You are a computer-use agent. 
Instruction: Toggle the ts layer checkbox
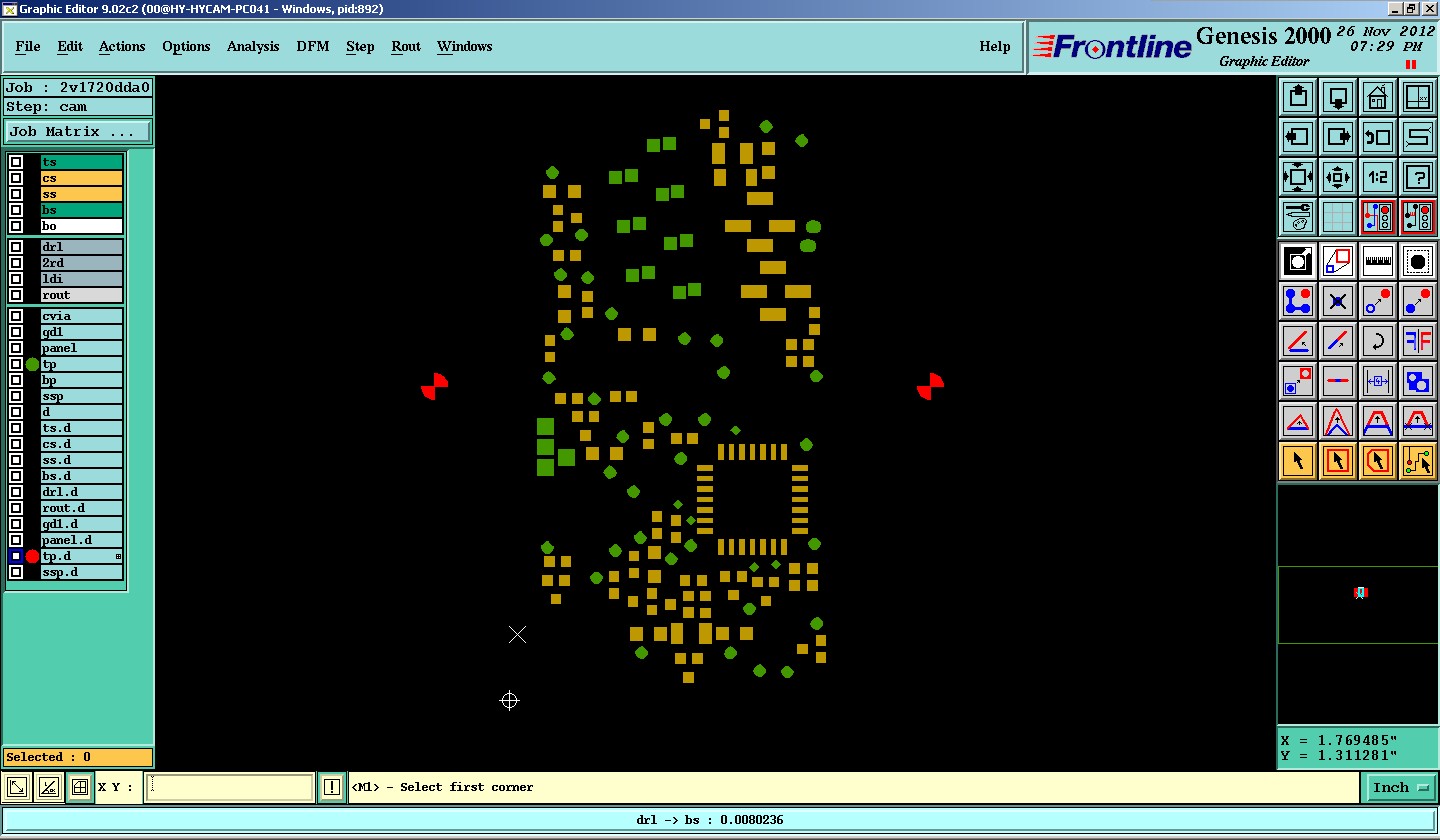(x=16, y=162)
